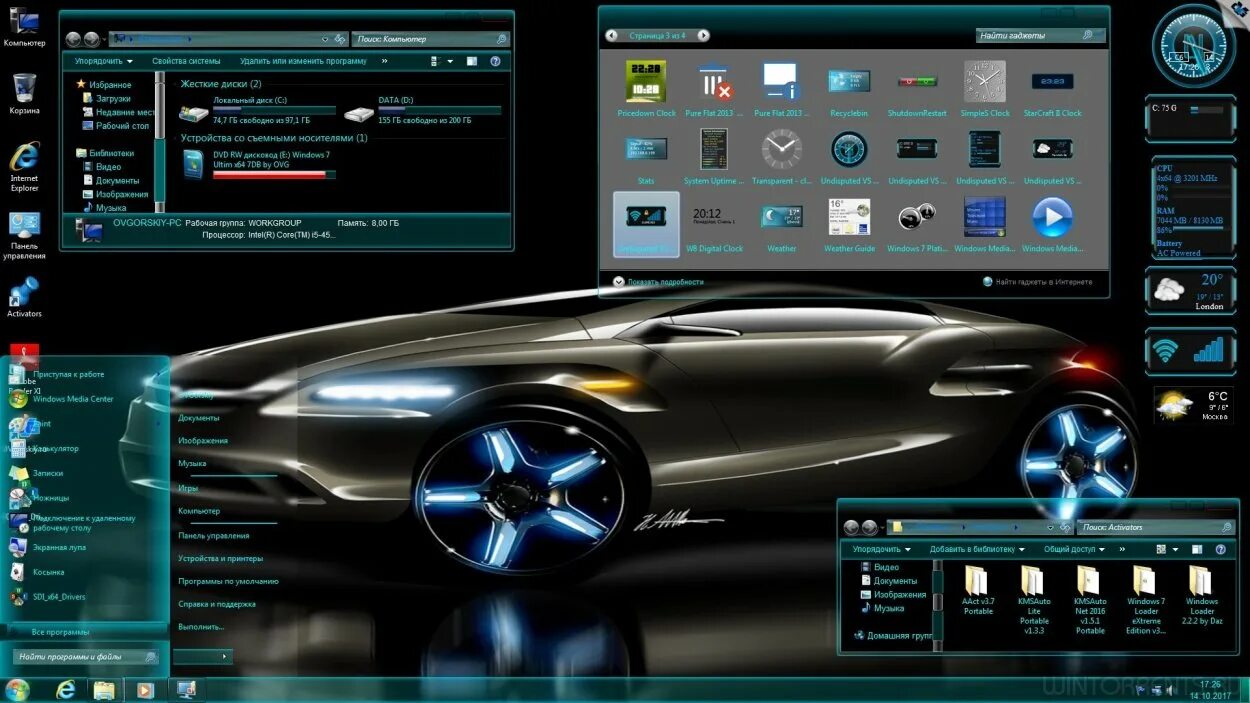Select the Transparent clock gadget

point(781,157)
